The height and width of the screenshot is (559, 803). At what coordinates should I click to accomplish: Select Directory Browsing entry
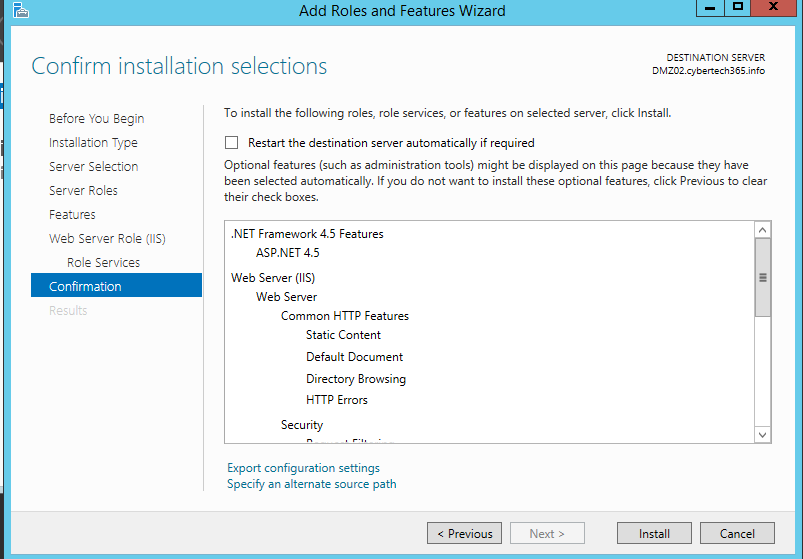pyautogui.click(x=356, y=379)
